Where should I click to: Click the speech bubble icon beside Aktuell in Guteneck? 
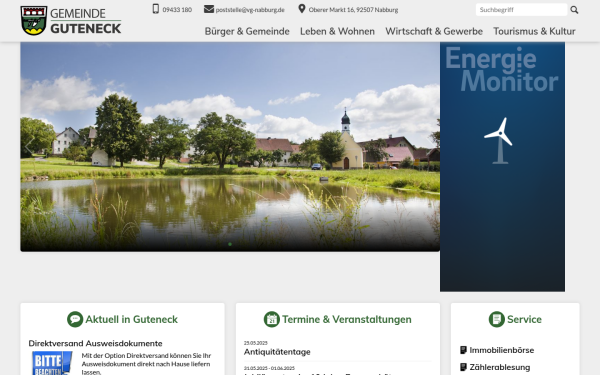coord(75,319)
